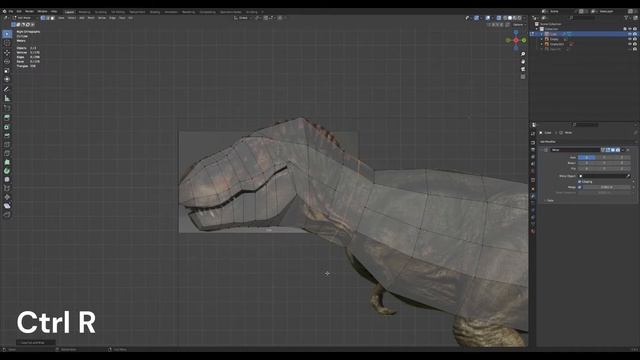Select the Rip Region tool
The image size is (640, 360).
coord(7,214)
